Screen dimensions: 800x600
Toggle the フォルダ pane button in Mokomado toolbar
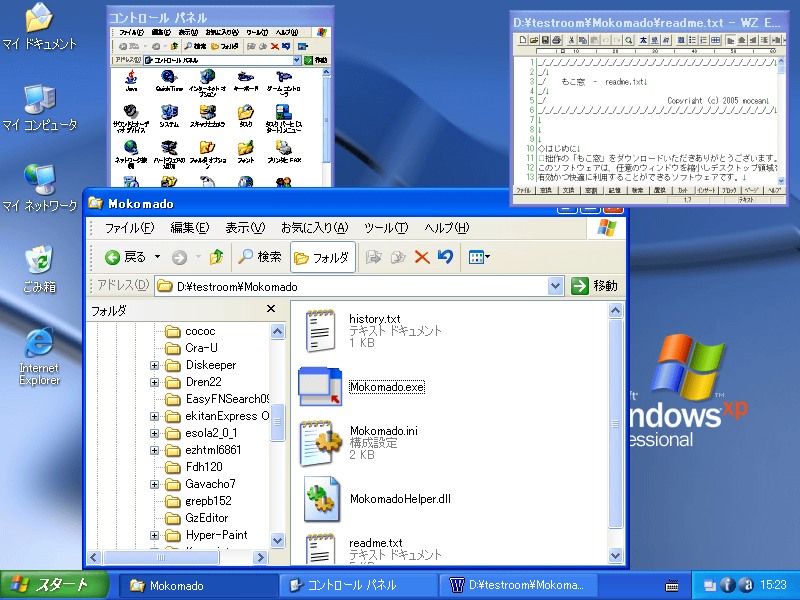coord(323,257)
